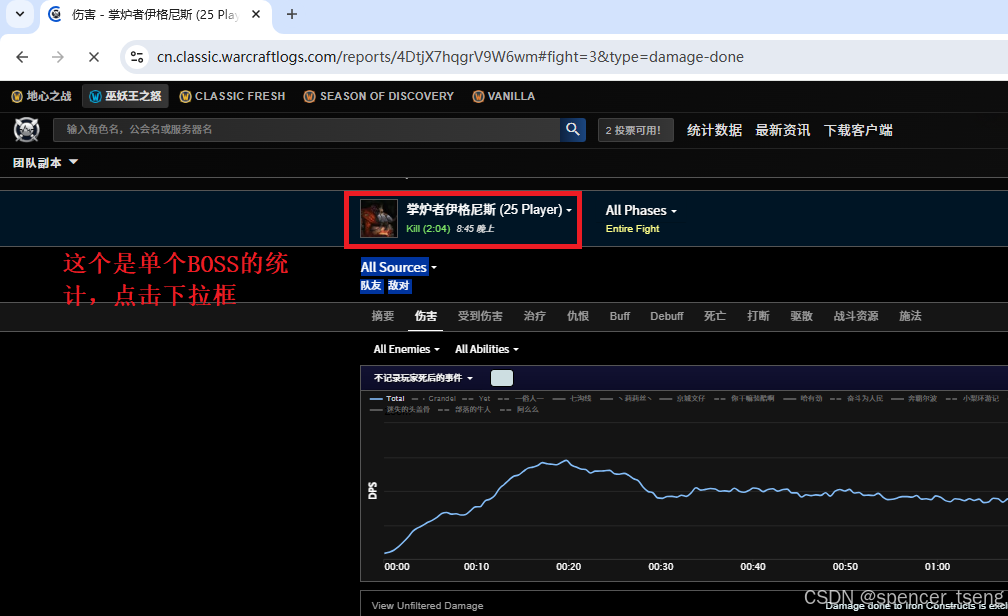The height and width of the screenshot is (616, 1008).
Task: Click the Warcraft Logs site logo
Action: (27, 130)
